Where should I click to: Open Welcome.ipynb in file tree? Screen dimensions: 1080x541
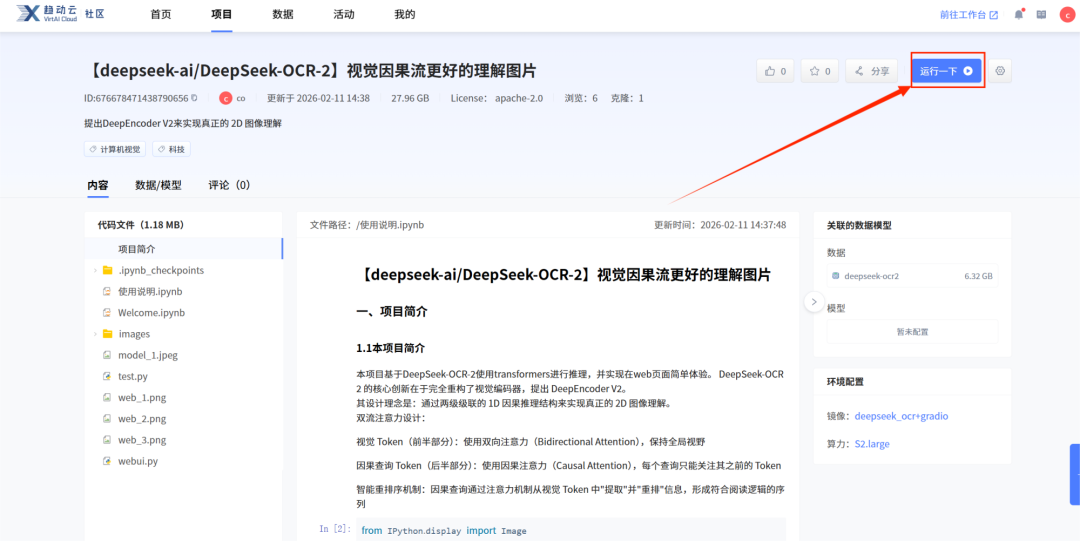click(x=152, y=313)
